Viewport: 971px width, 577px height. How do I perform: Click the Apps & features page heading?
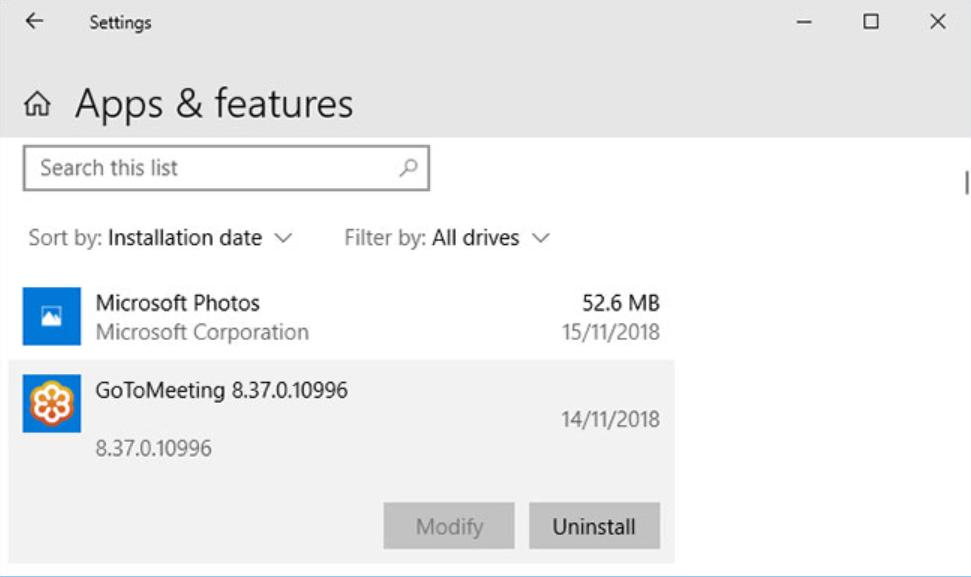coord(214,104)
